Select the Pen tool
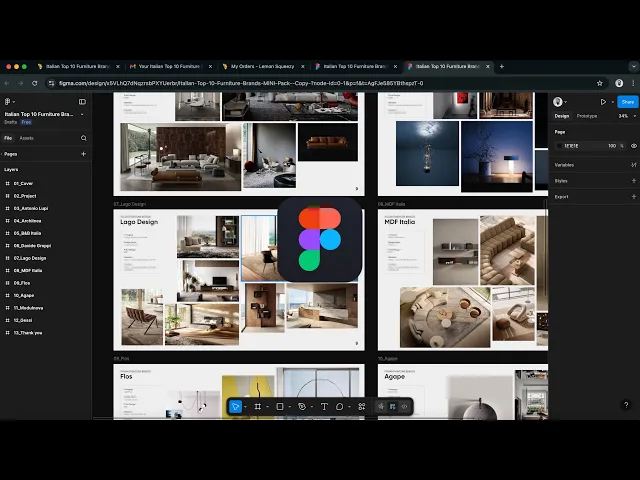 (302, 407)
